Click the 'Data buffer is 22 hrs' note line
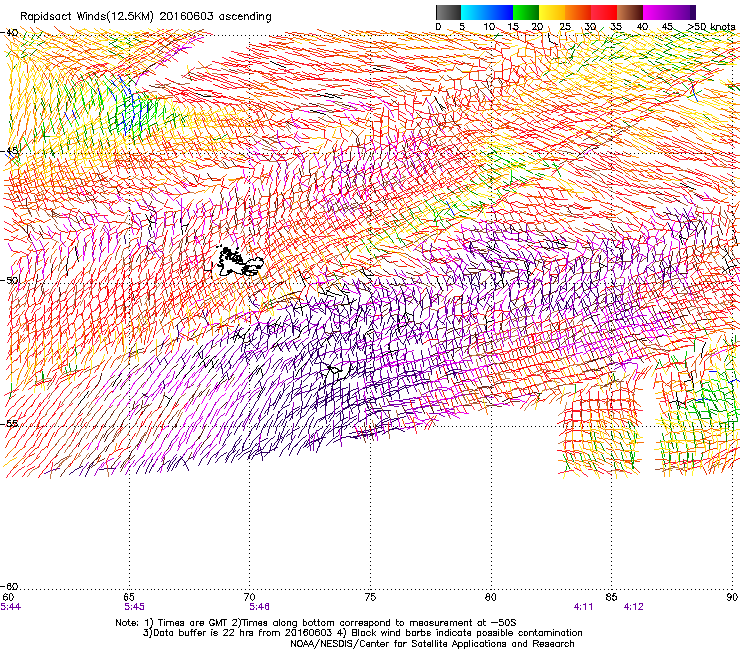The image size is (740, 650). (362, 633)
